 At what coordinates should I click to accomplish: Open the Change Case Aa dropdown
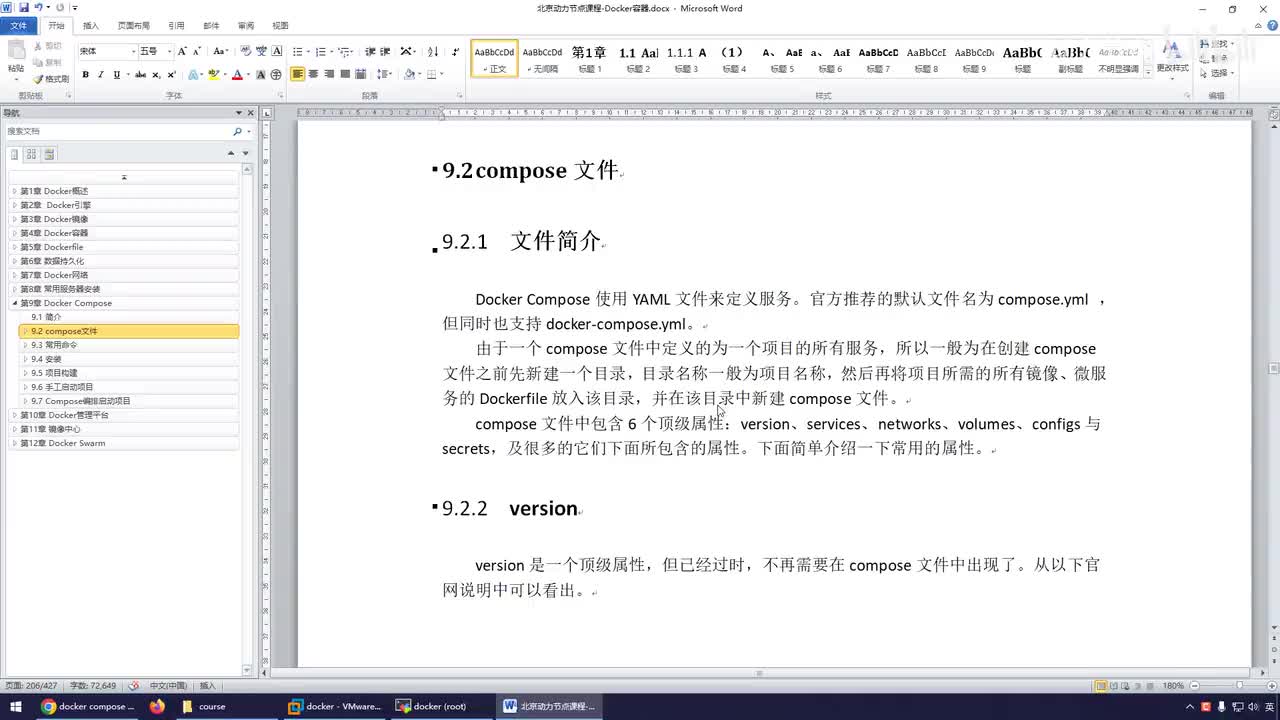click(x=221, y=51)
